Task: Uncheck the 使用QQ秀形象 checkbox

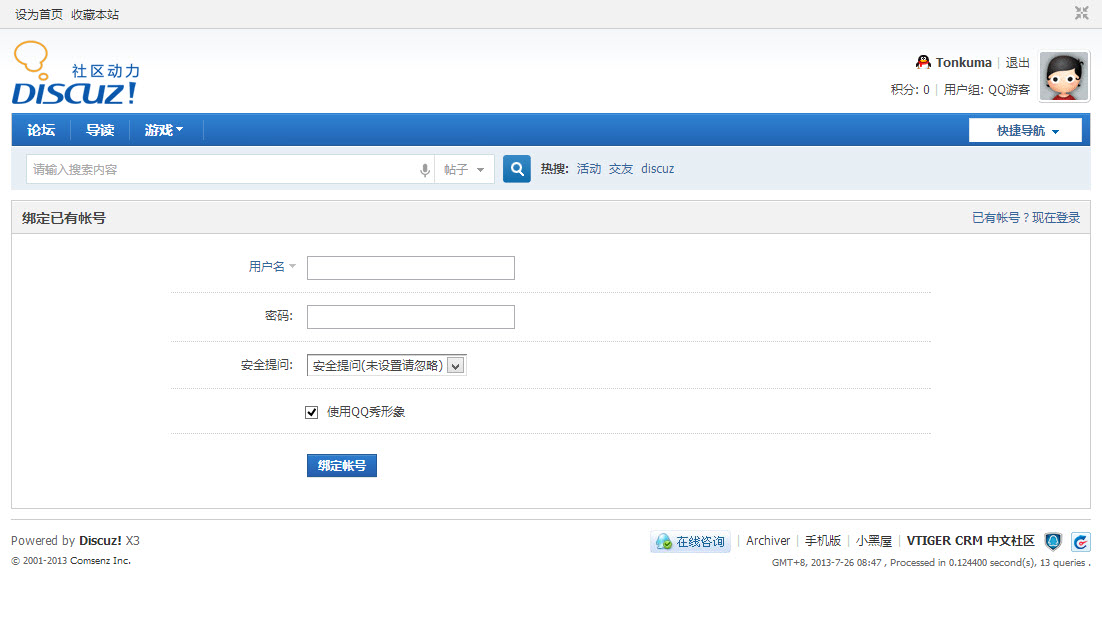Action: point(311,412)
